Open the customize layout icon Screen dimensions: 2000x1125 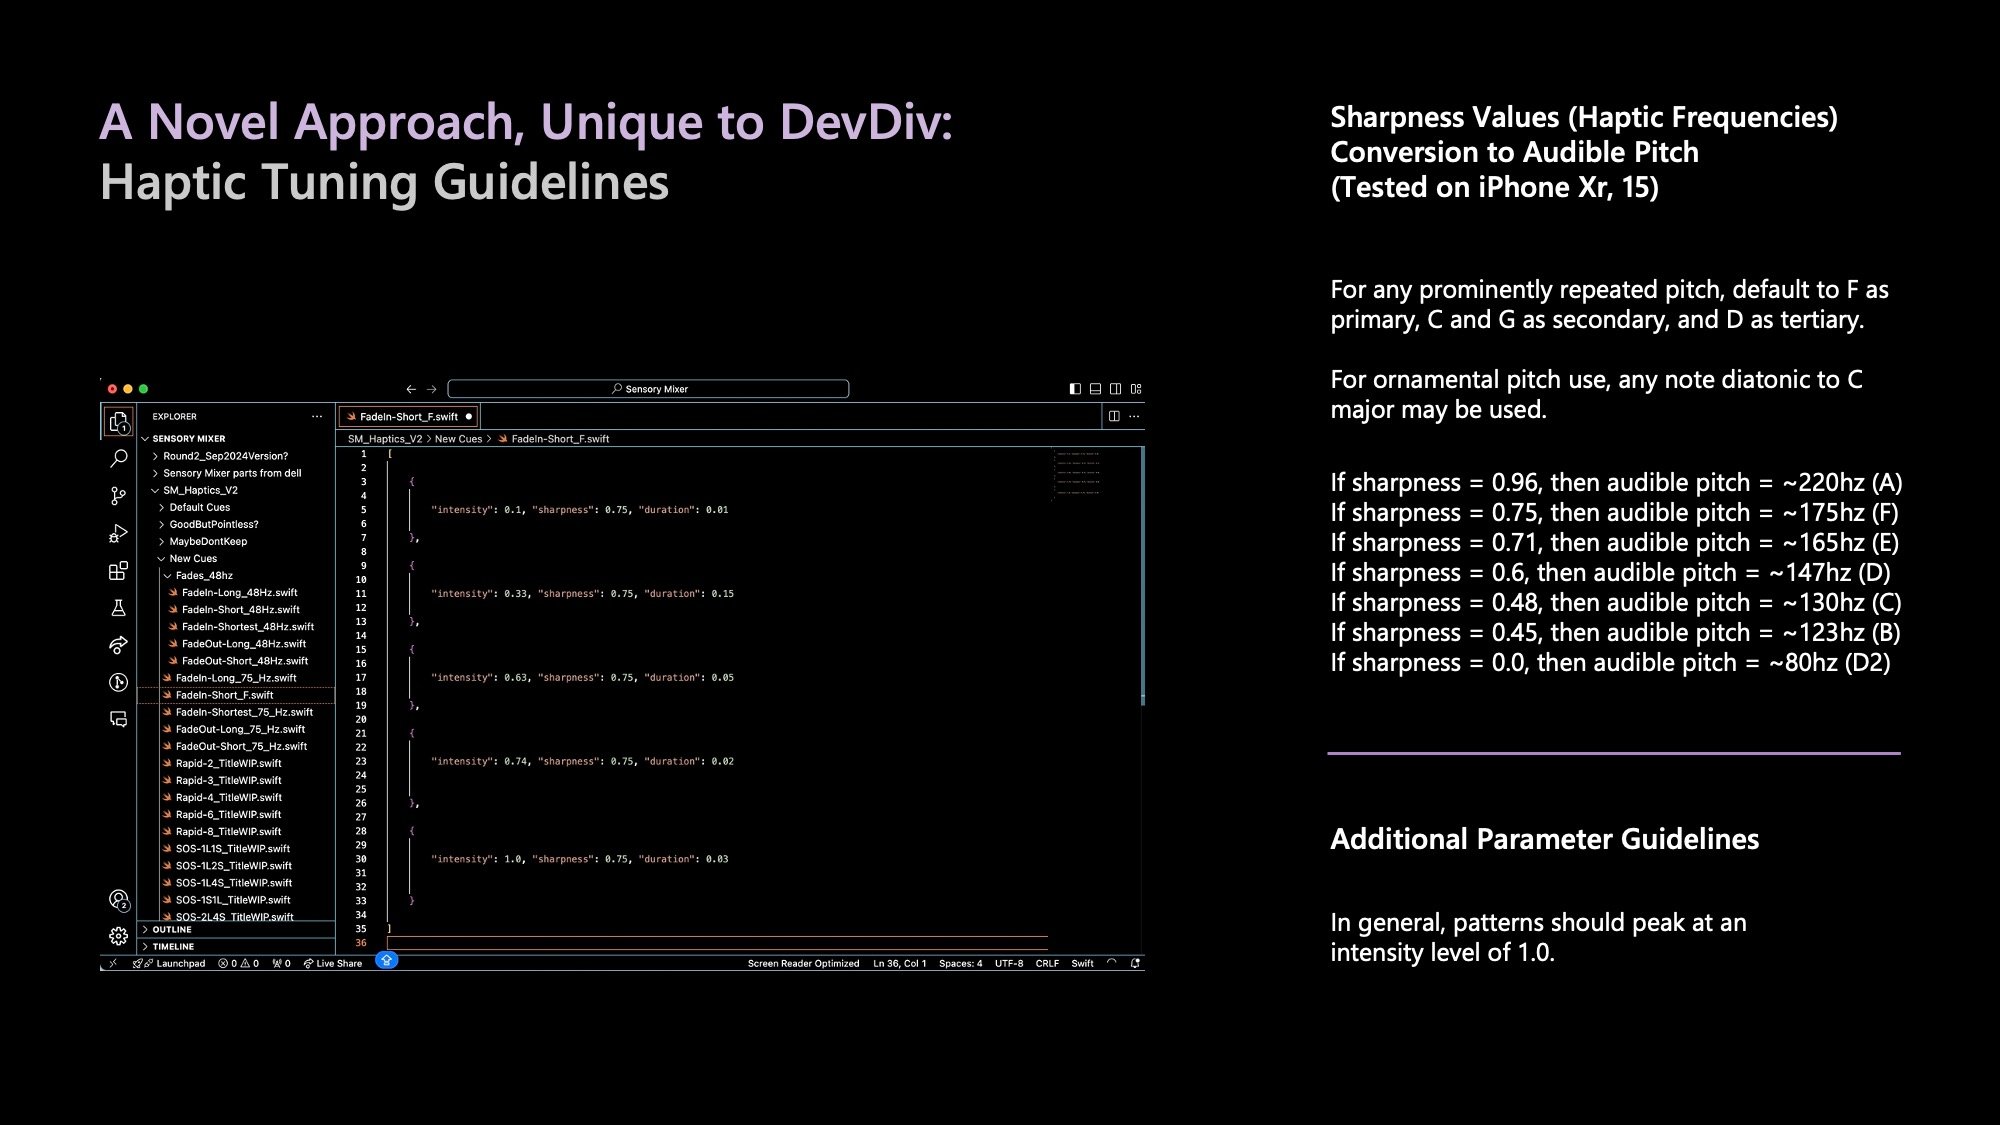click(x=1136, y=389)
